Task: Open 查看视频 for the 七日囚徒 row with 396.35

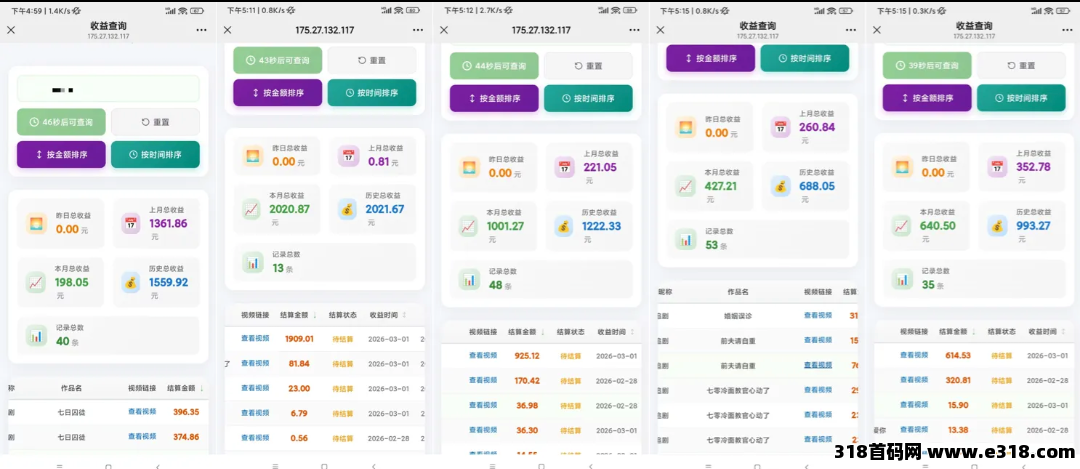Action: [x=142, y=411]
